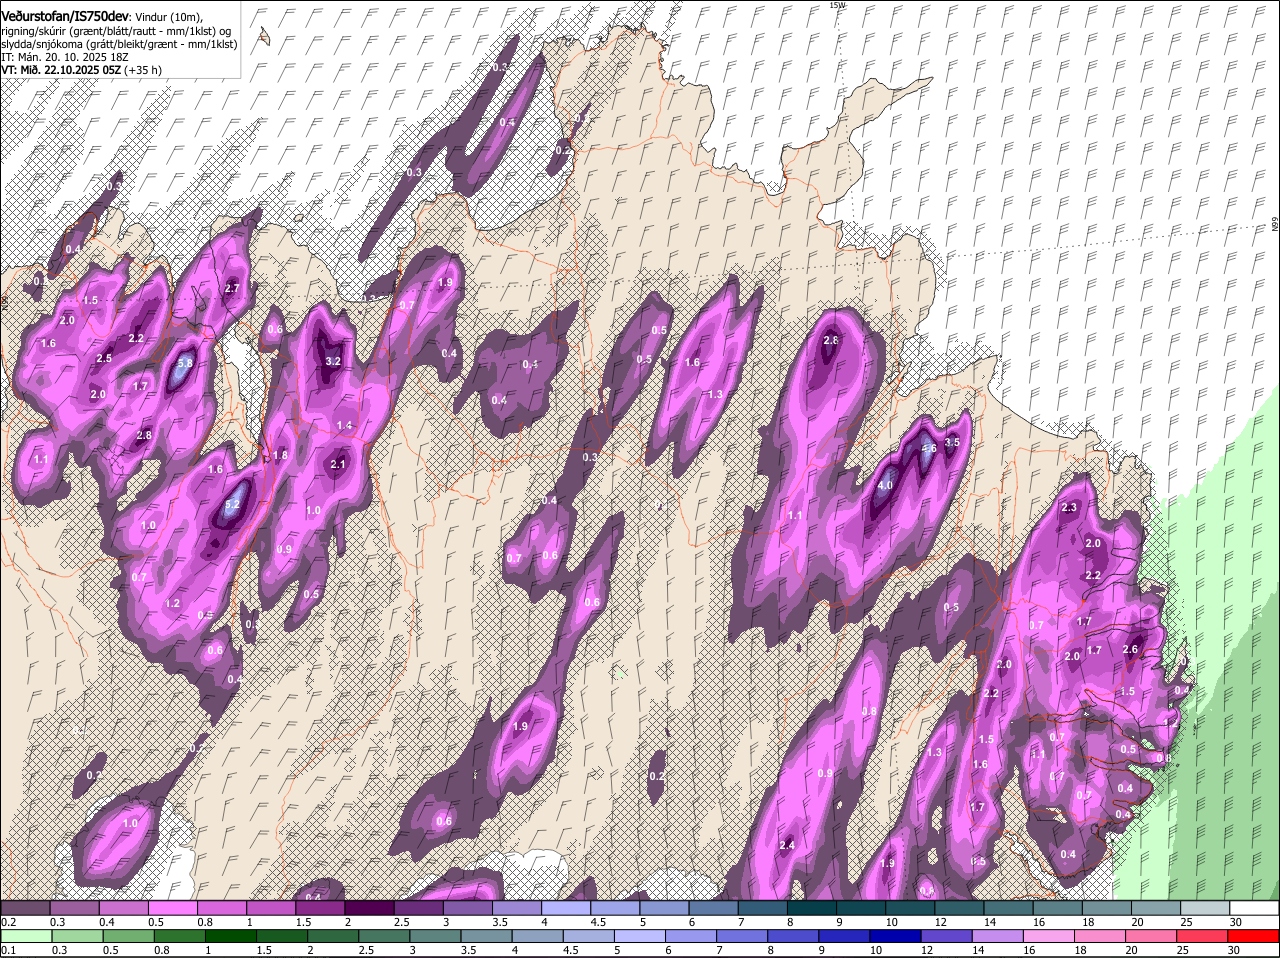The height and width of the screenshot is (958, 1280).
Task: Select the 3.2 value label on map
Action: coord(334,361)
